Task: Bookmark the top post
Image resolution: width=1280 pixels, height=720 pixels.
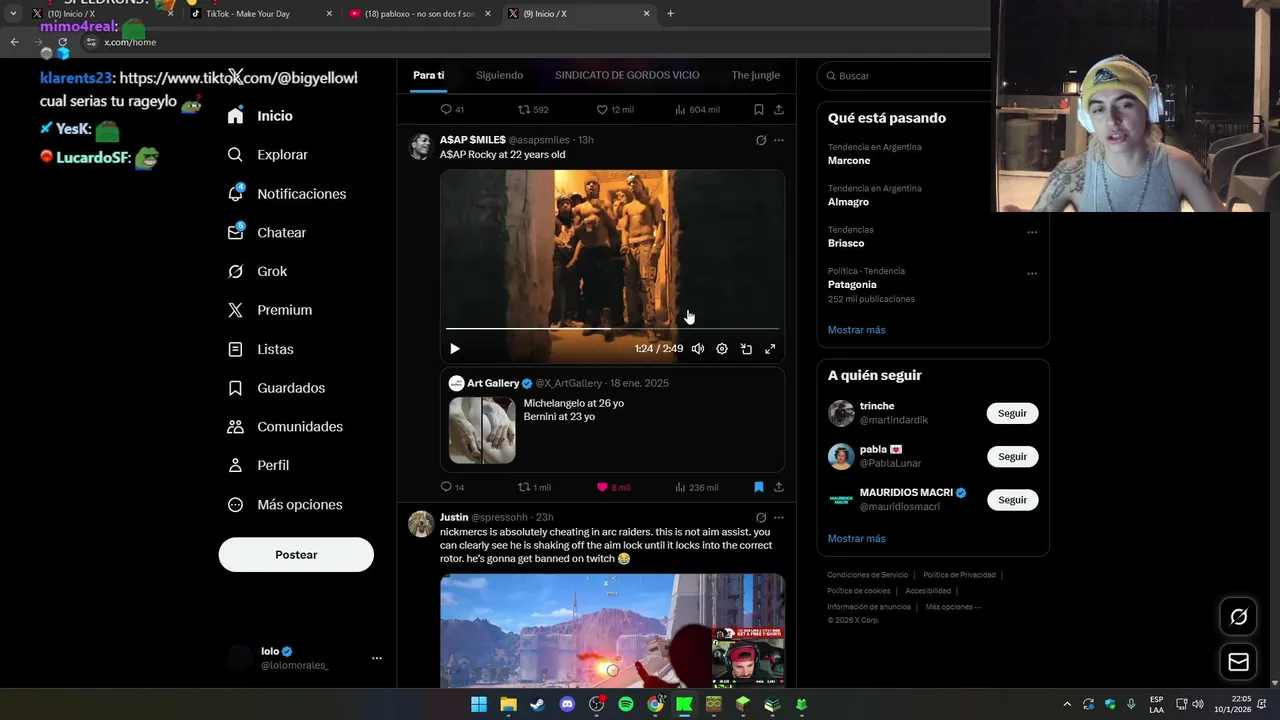Action: [759, 109]
